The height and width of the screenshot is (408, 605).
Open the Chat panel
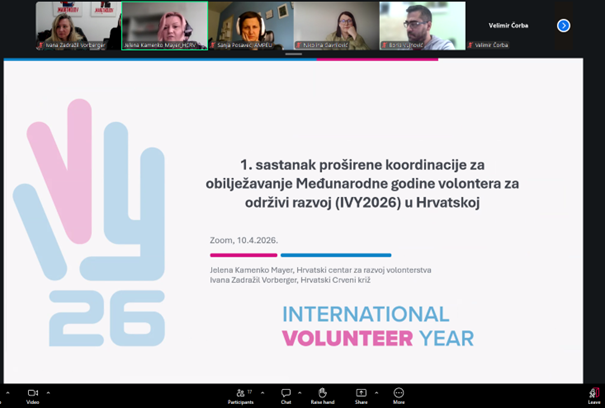pyautogui.click(x=286, y=396)
